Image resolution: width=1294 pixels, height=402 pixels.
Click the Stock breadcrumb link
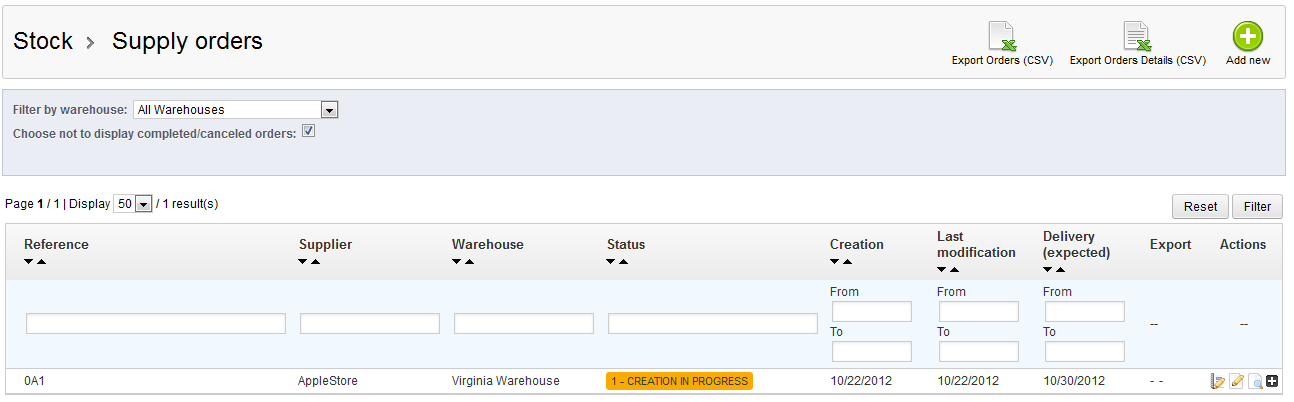[43, 41]
